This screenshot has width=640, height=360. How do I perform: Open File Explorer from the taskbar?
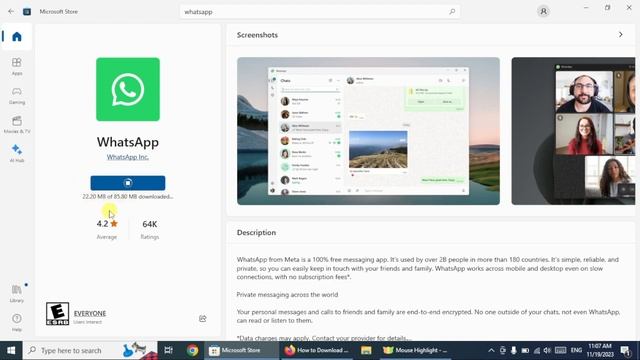[x=366, y=350]
